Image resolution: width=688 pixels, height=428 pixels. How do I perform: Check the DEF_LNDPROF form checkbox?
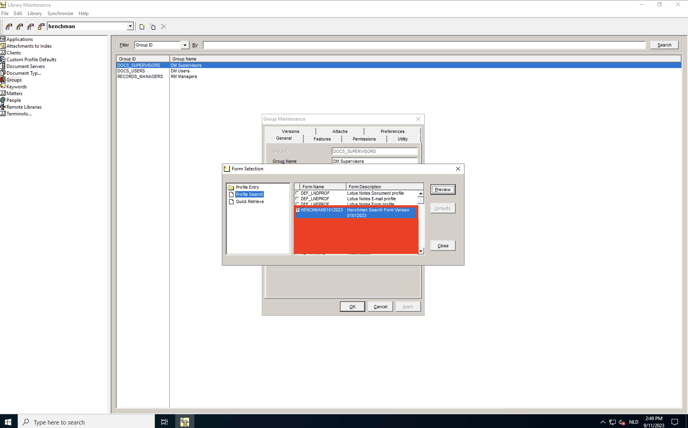click(297, 193)
